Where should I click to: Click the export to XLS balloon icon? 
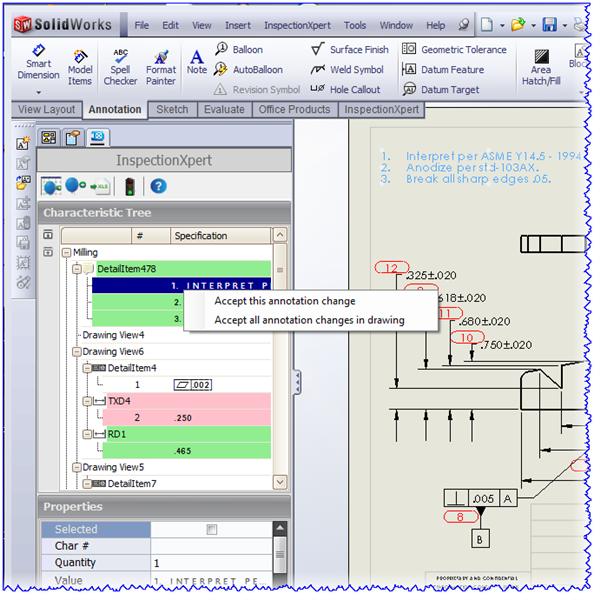(99, 187)
